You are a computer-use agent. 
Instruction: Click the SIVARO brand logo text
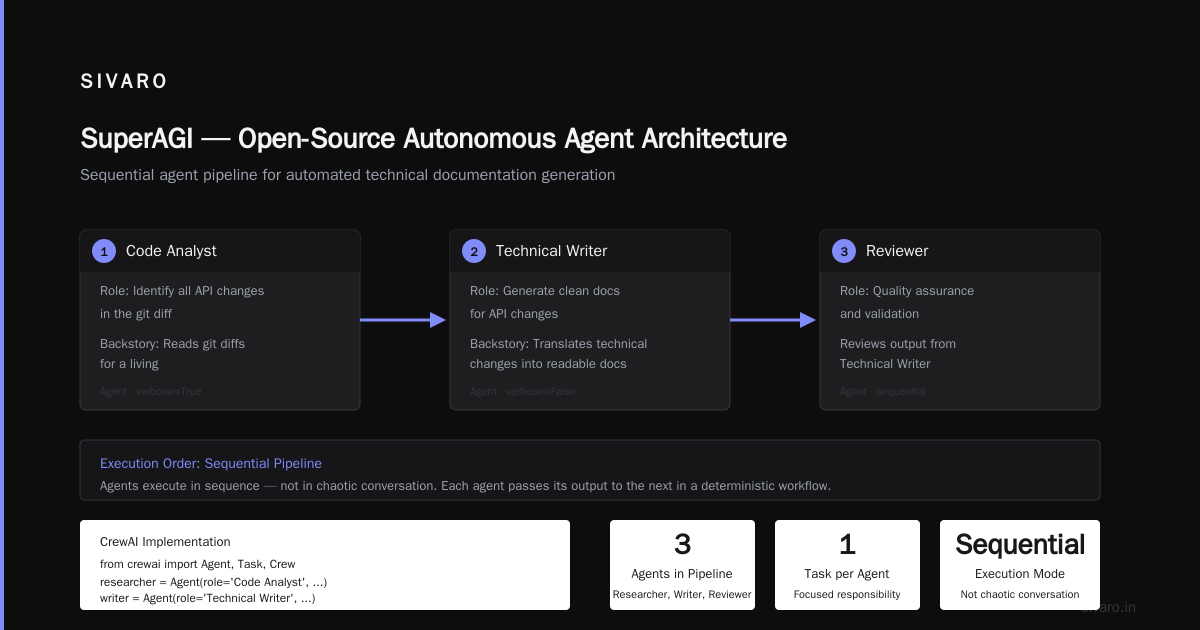coord(124,82)
